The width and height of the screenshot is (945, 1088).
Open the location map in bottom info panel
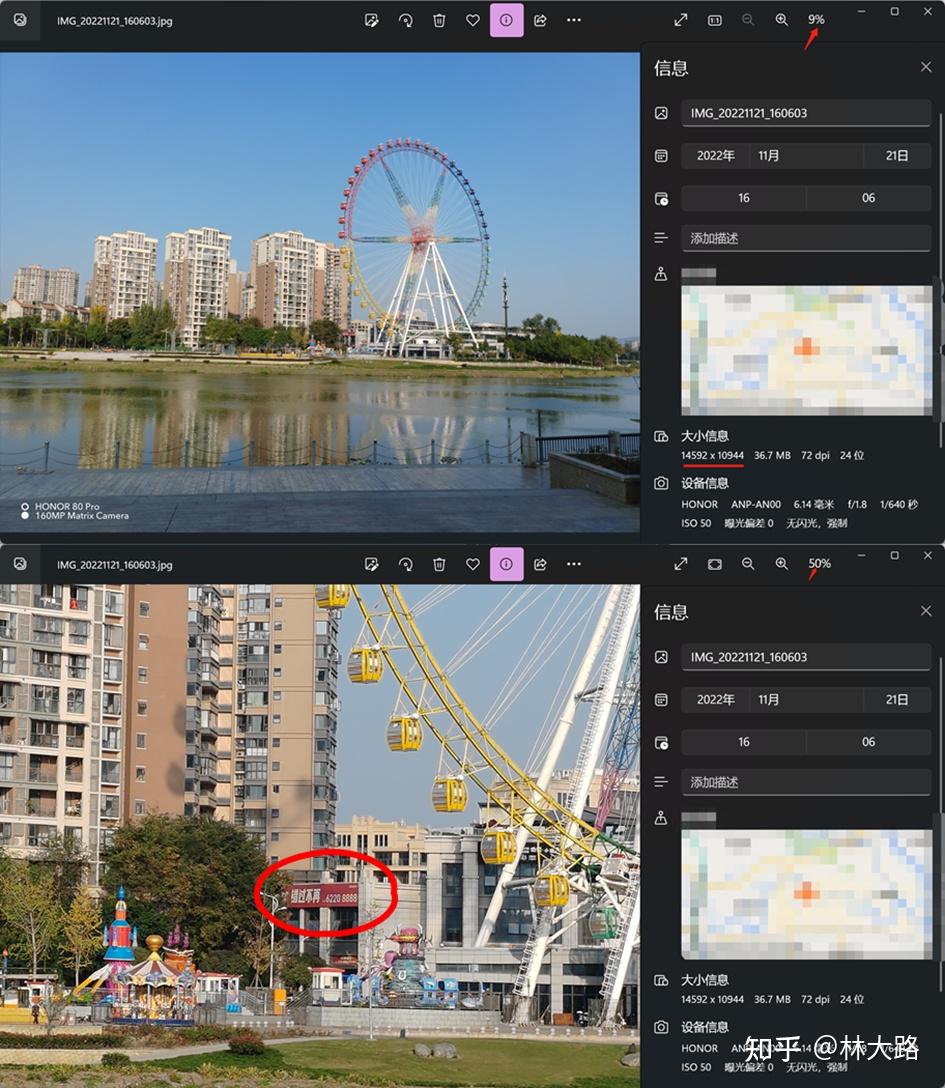(x=806, y=894)
